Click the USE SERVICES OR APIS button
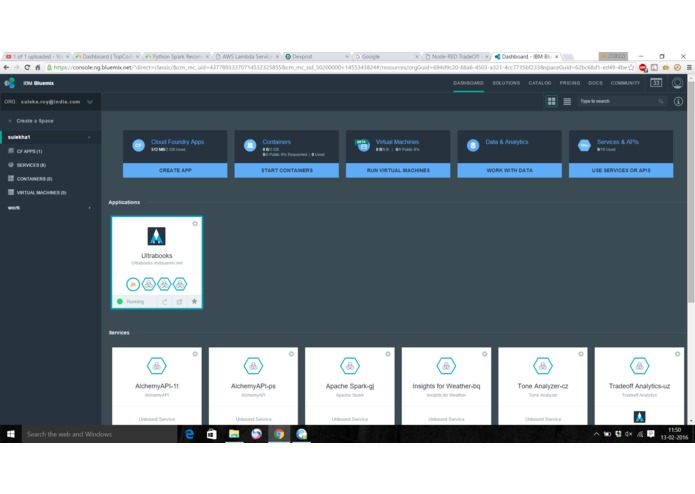Image resolution: width=695 pixels, height=494 pixels. point(621,171)
